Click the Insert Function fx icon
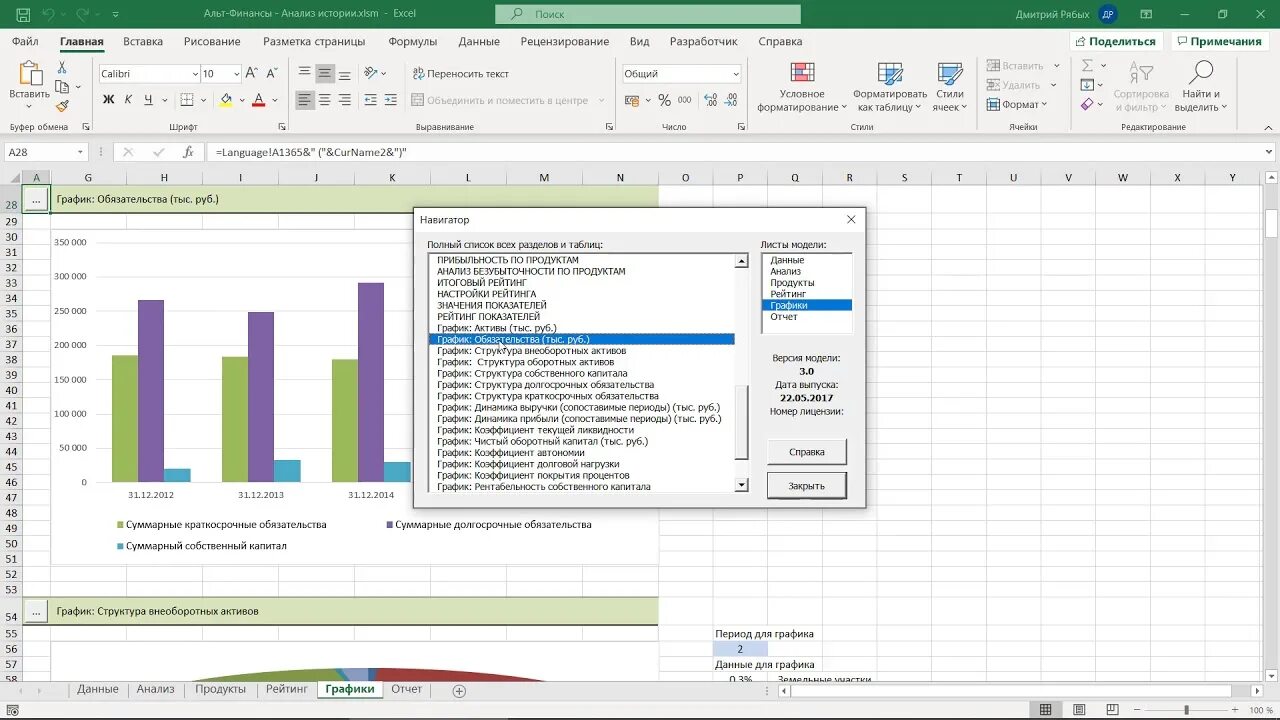1280x720 pixels. (188, 152)
